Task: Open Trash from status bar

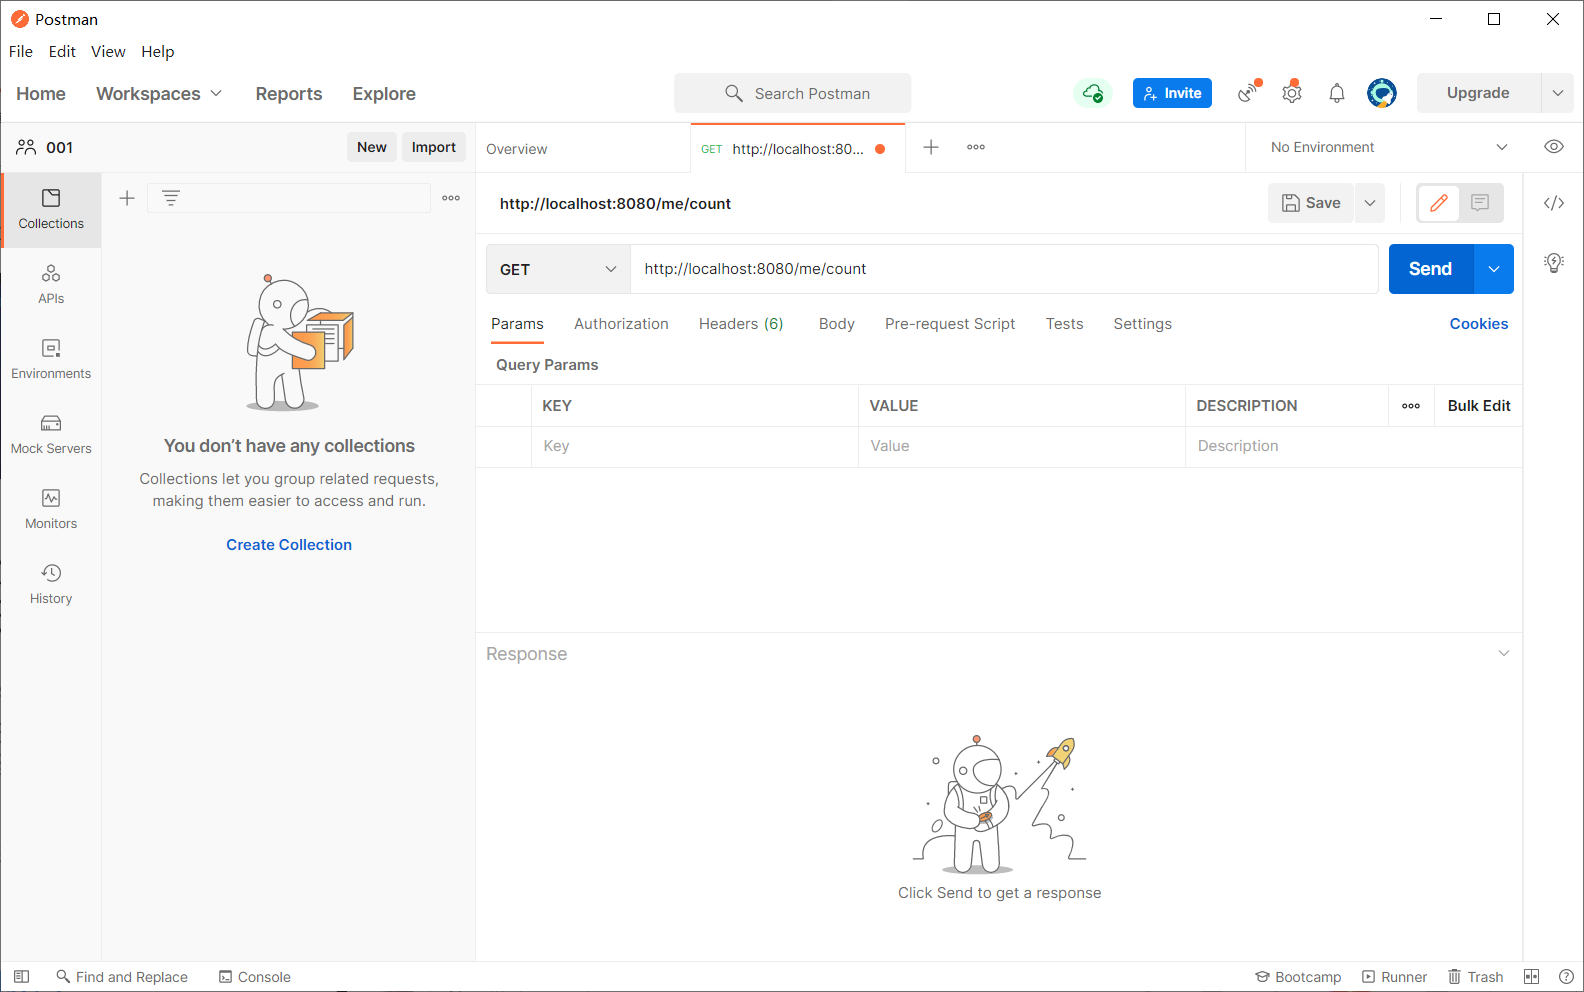Action: tap(1476, 977)
